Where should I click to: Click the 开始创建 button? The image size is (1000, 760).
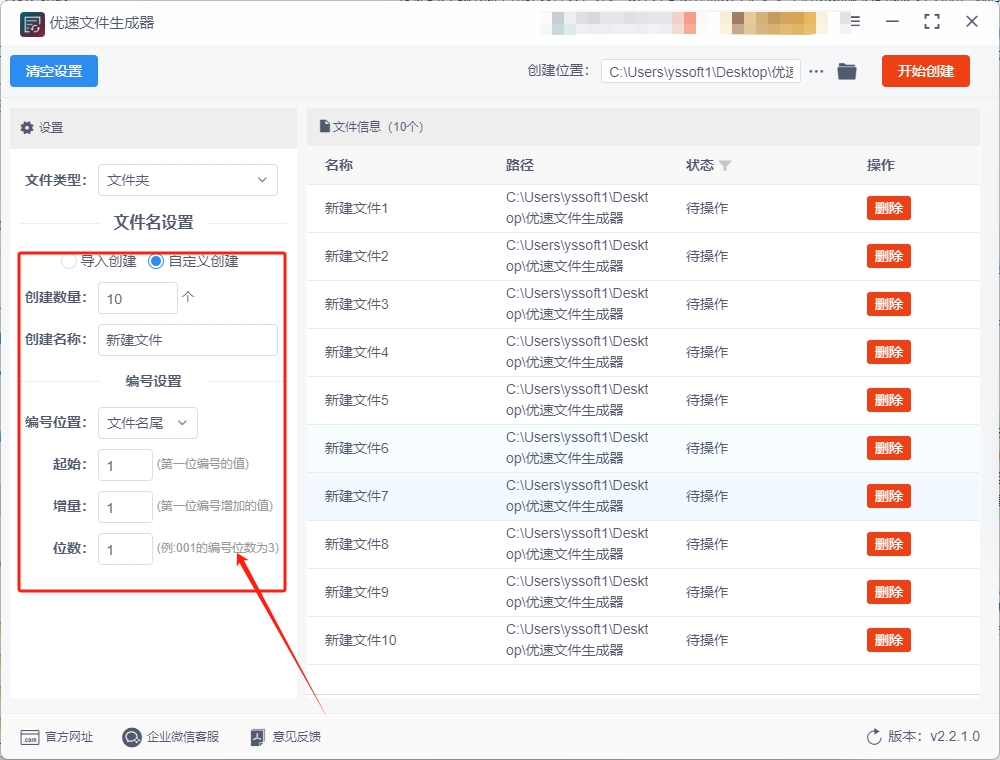[x=925, y=71]
